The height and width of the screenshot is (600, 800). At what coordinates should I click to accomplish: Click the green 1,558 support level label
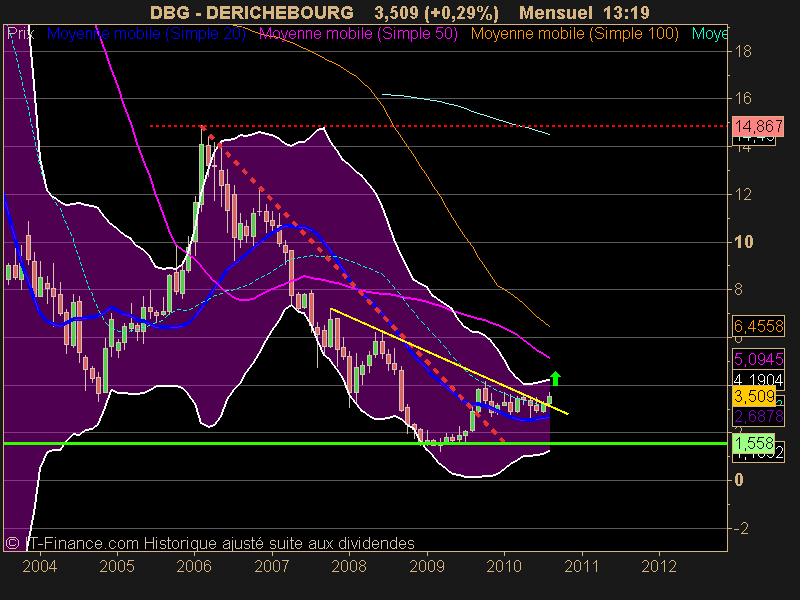(x=754, y=443)
